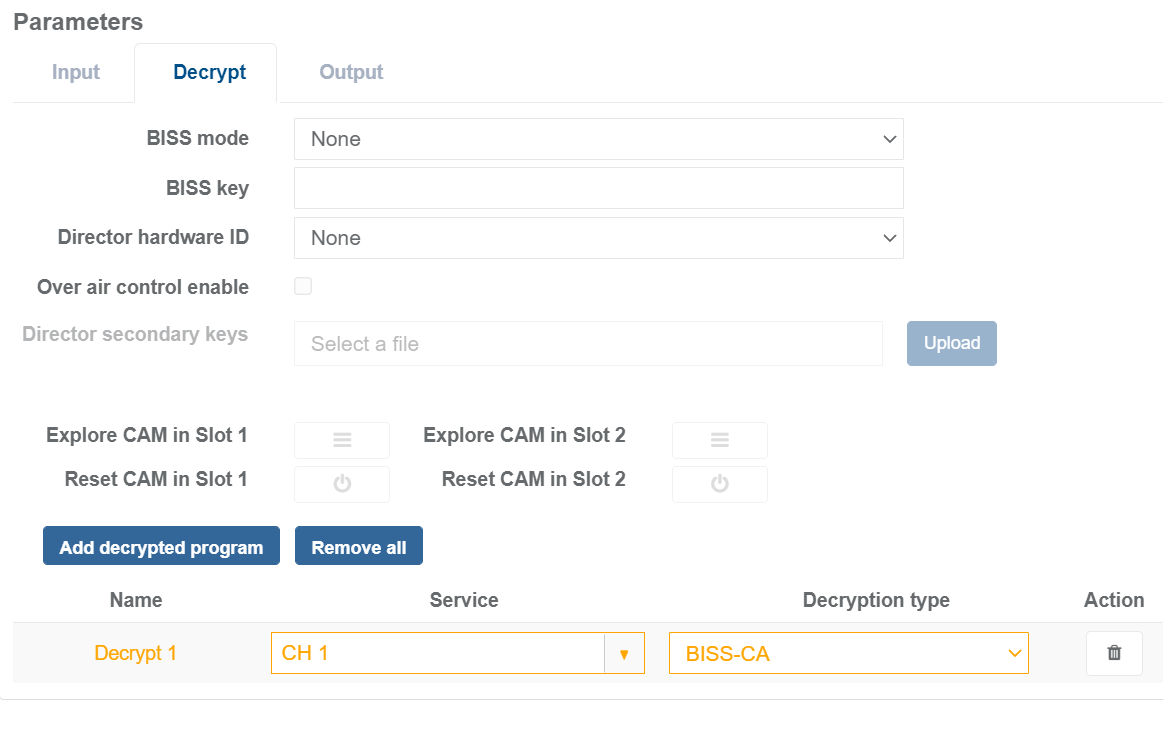
Task: Switch to the Output tab
Action: [x=351, y=73]
